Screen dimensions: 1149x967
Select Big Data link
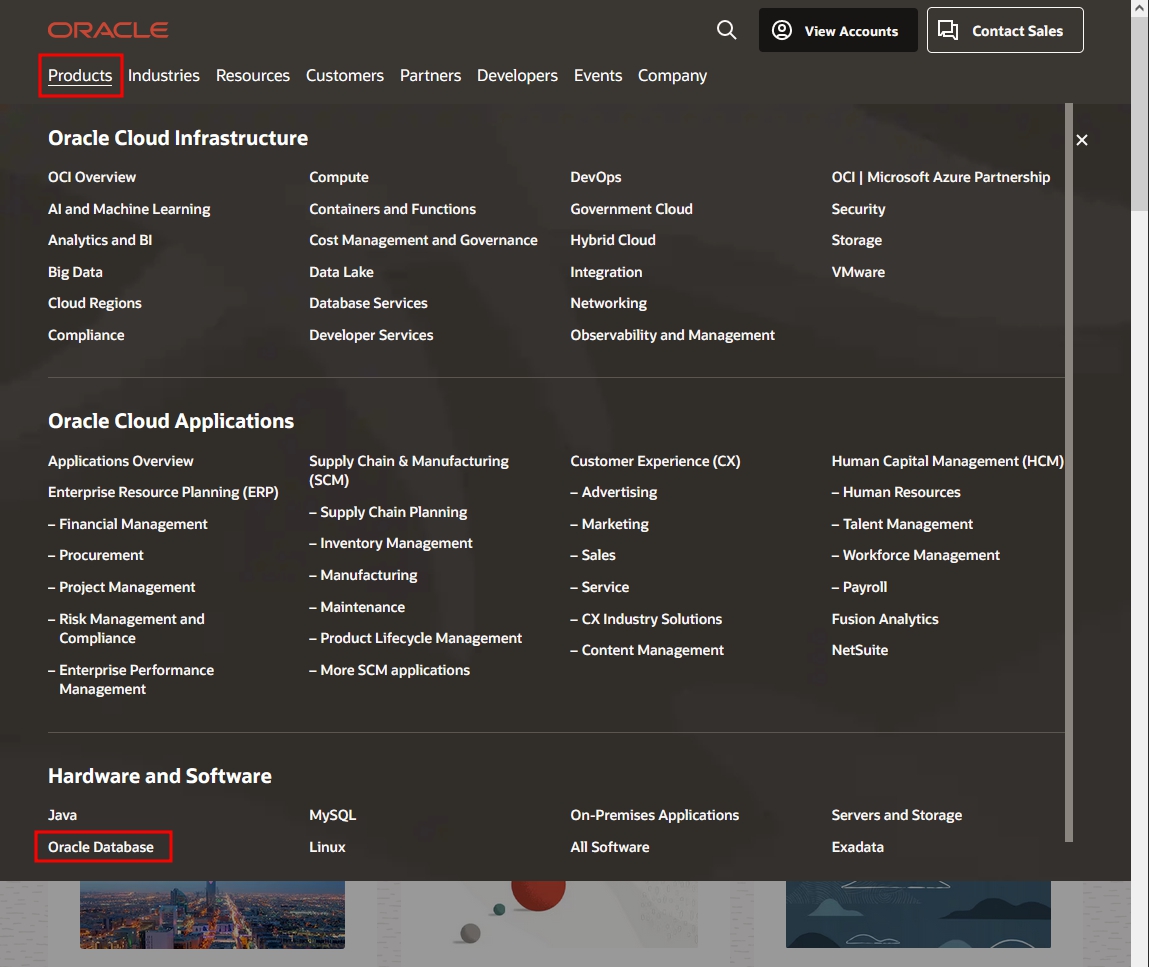click(75, 273)
